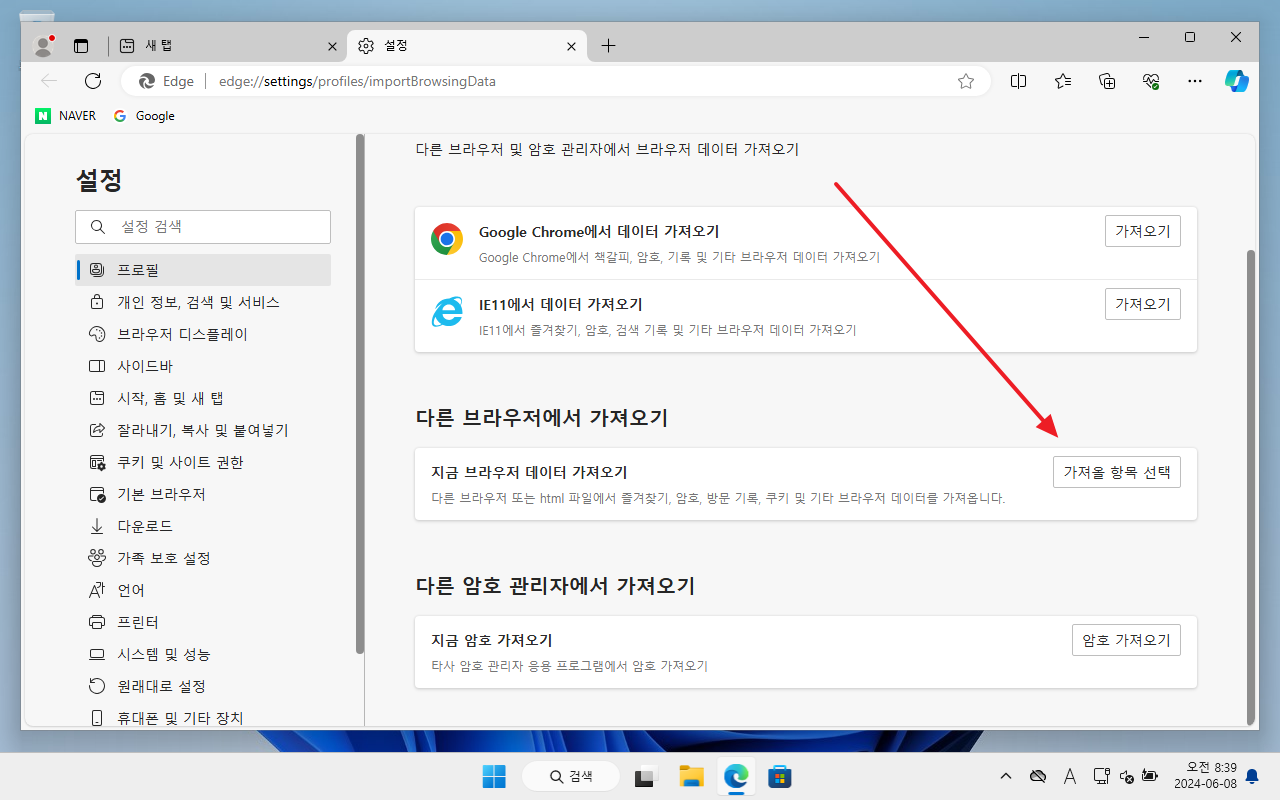1280x800 pixels.
Task: Open the Settings and more menu
Action: (x=1195, y=81)
